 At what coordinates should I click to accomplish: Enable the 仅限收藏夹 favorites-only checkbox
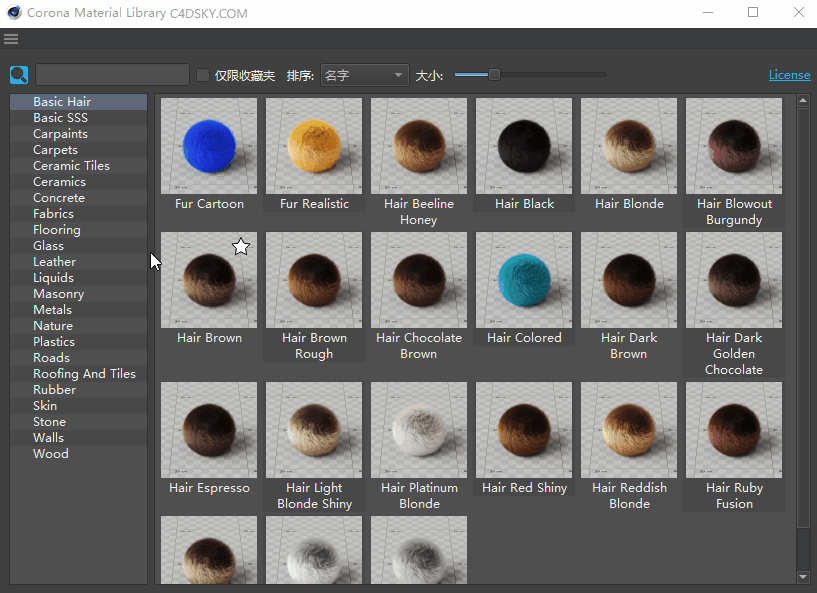click(x=203, y=75)
